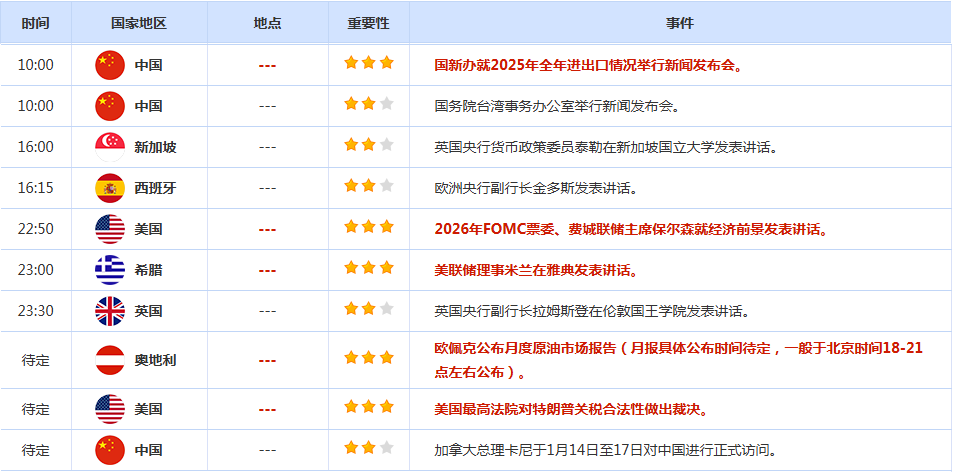The height and width of the screenshot is (472, 953).
Task: Click the Spain flag icon
Action: pyautogui.click(x=110, y=188)
